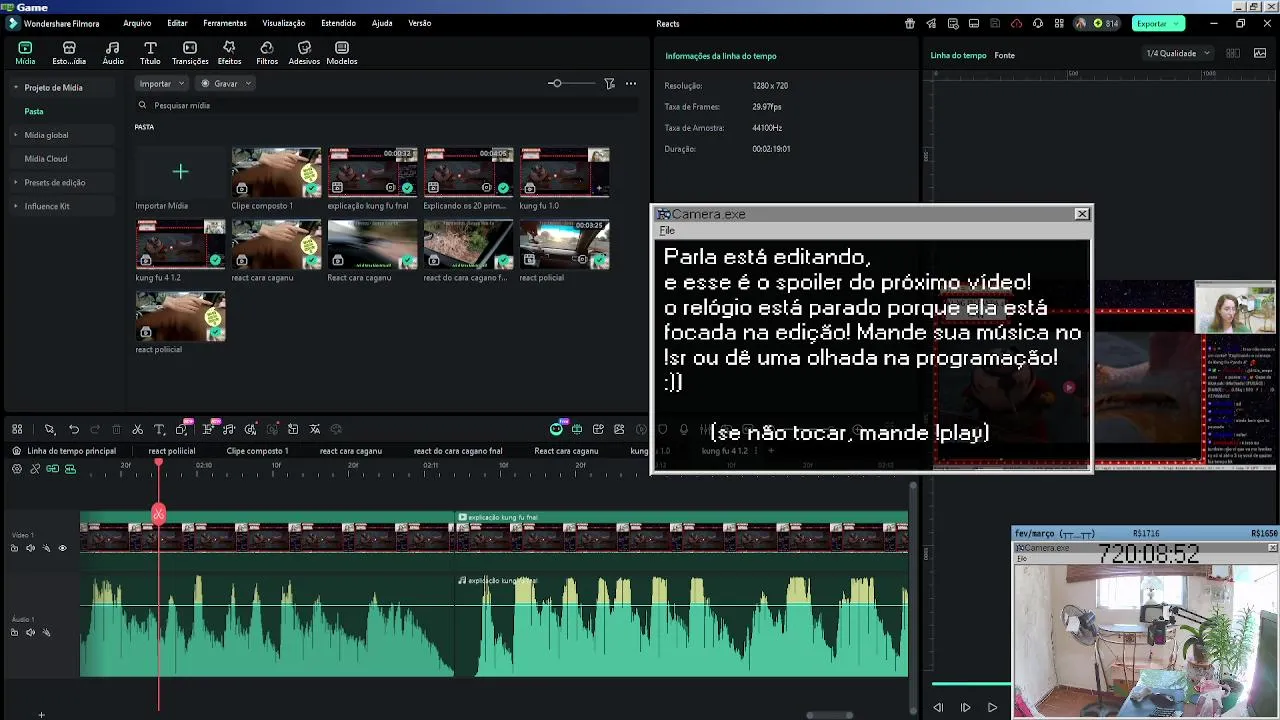Add text with the timeline text tool
Viewport: 1280px width, 720px height.
click(159, 429)
